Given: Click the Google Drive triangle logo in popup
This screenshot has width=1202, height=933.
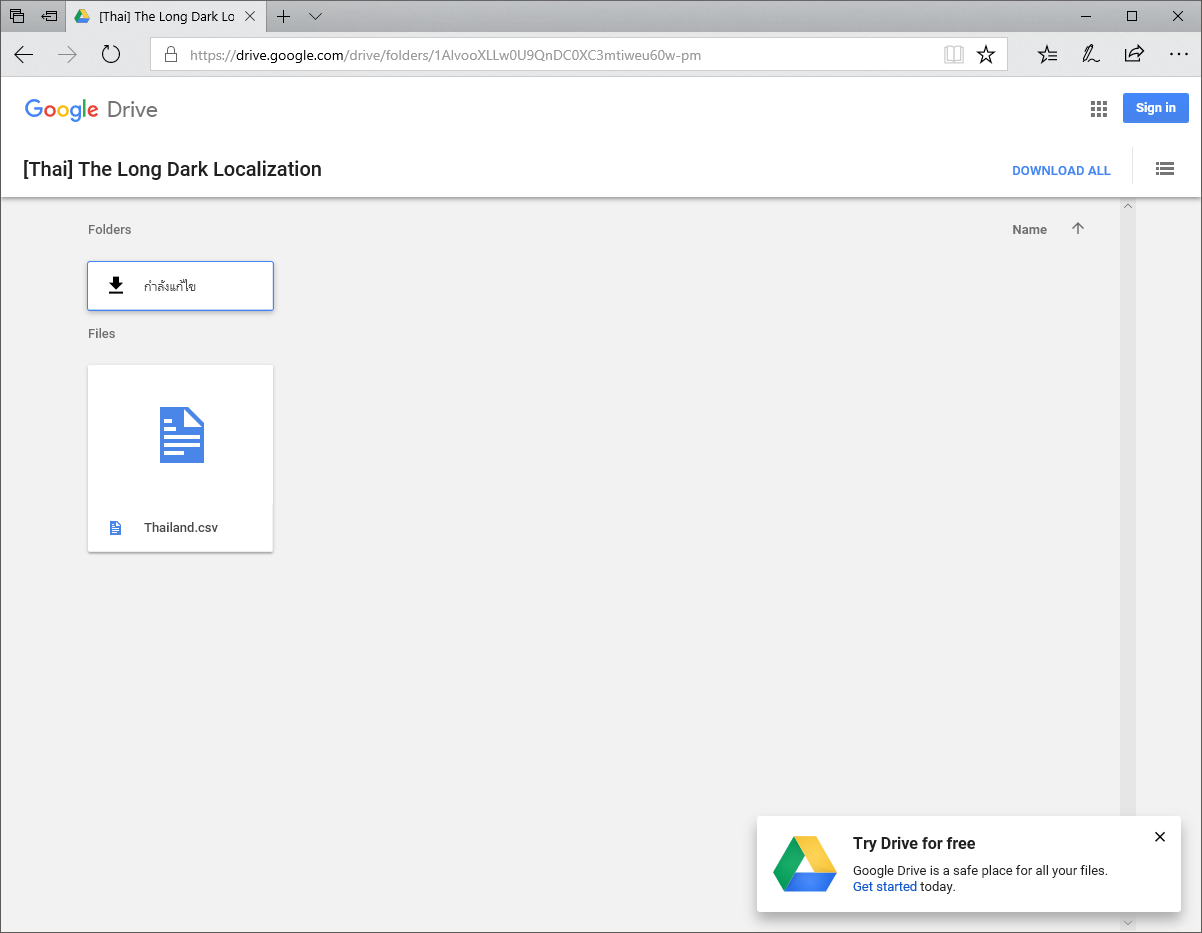Looking at the screenshot, I should (x=805, y=864).
